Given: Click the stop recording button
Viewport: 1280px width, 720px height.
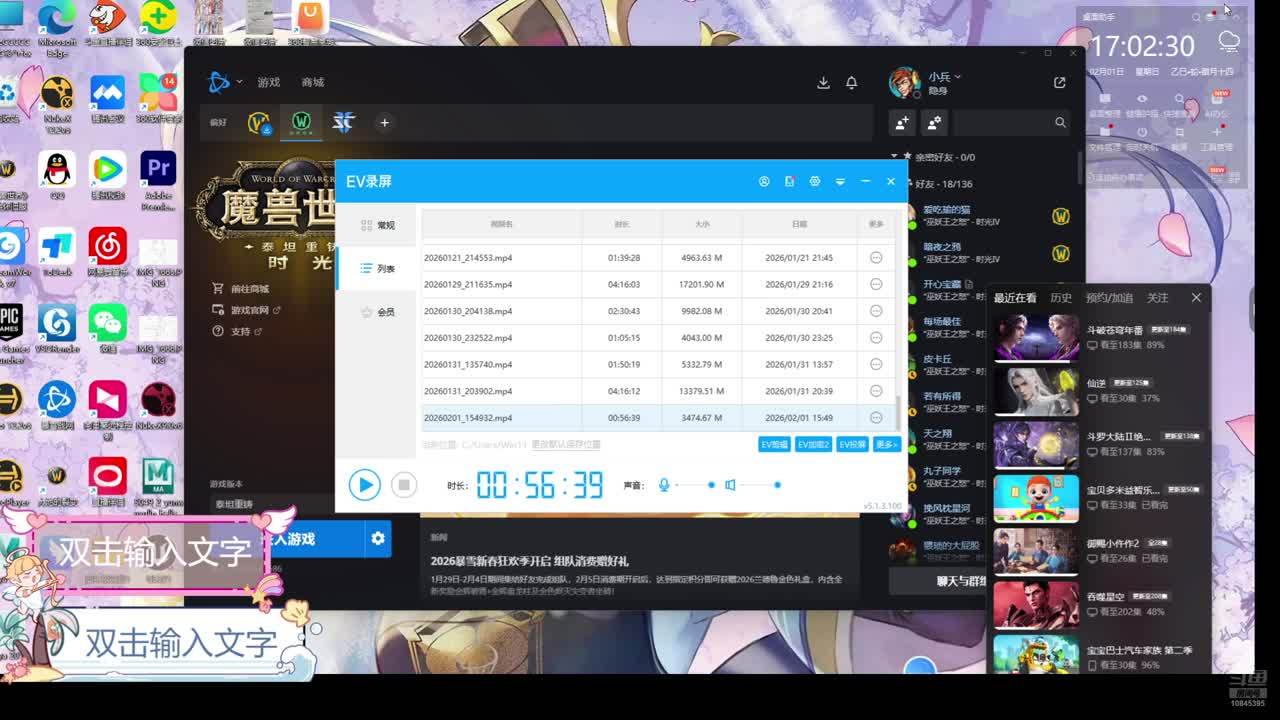Looking at the screenshot, I should click(403, 485).
